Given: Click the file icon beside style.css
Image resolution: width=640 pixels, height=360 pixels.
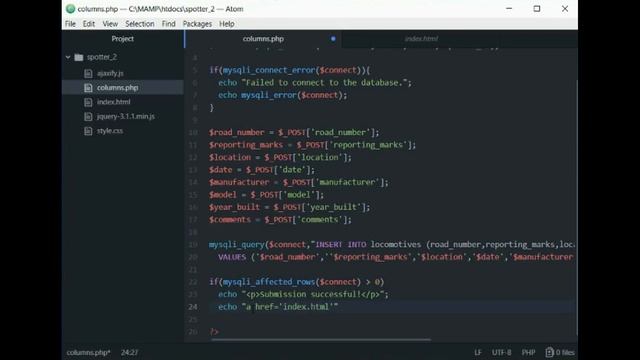Looking at the screenshot, I should coord(88,131).
